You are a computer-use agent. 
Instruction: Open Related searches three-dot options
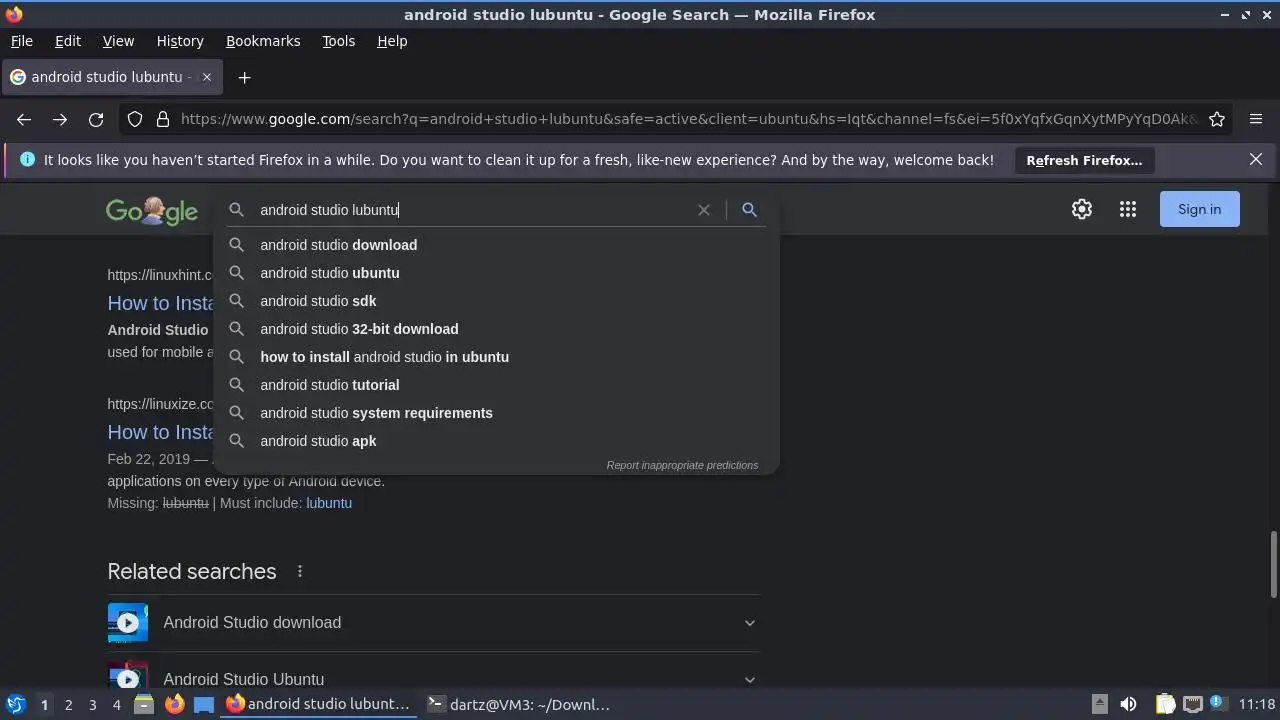tap(299, 571)
